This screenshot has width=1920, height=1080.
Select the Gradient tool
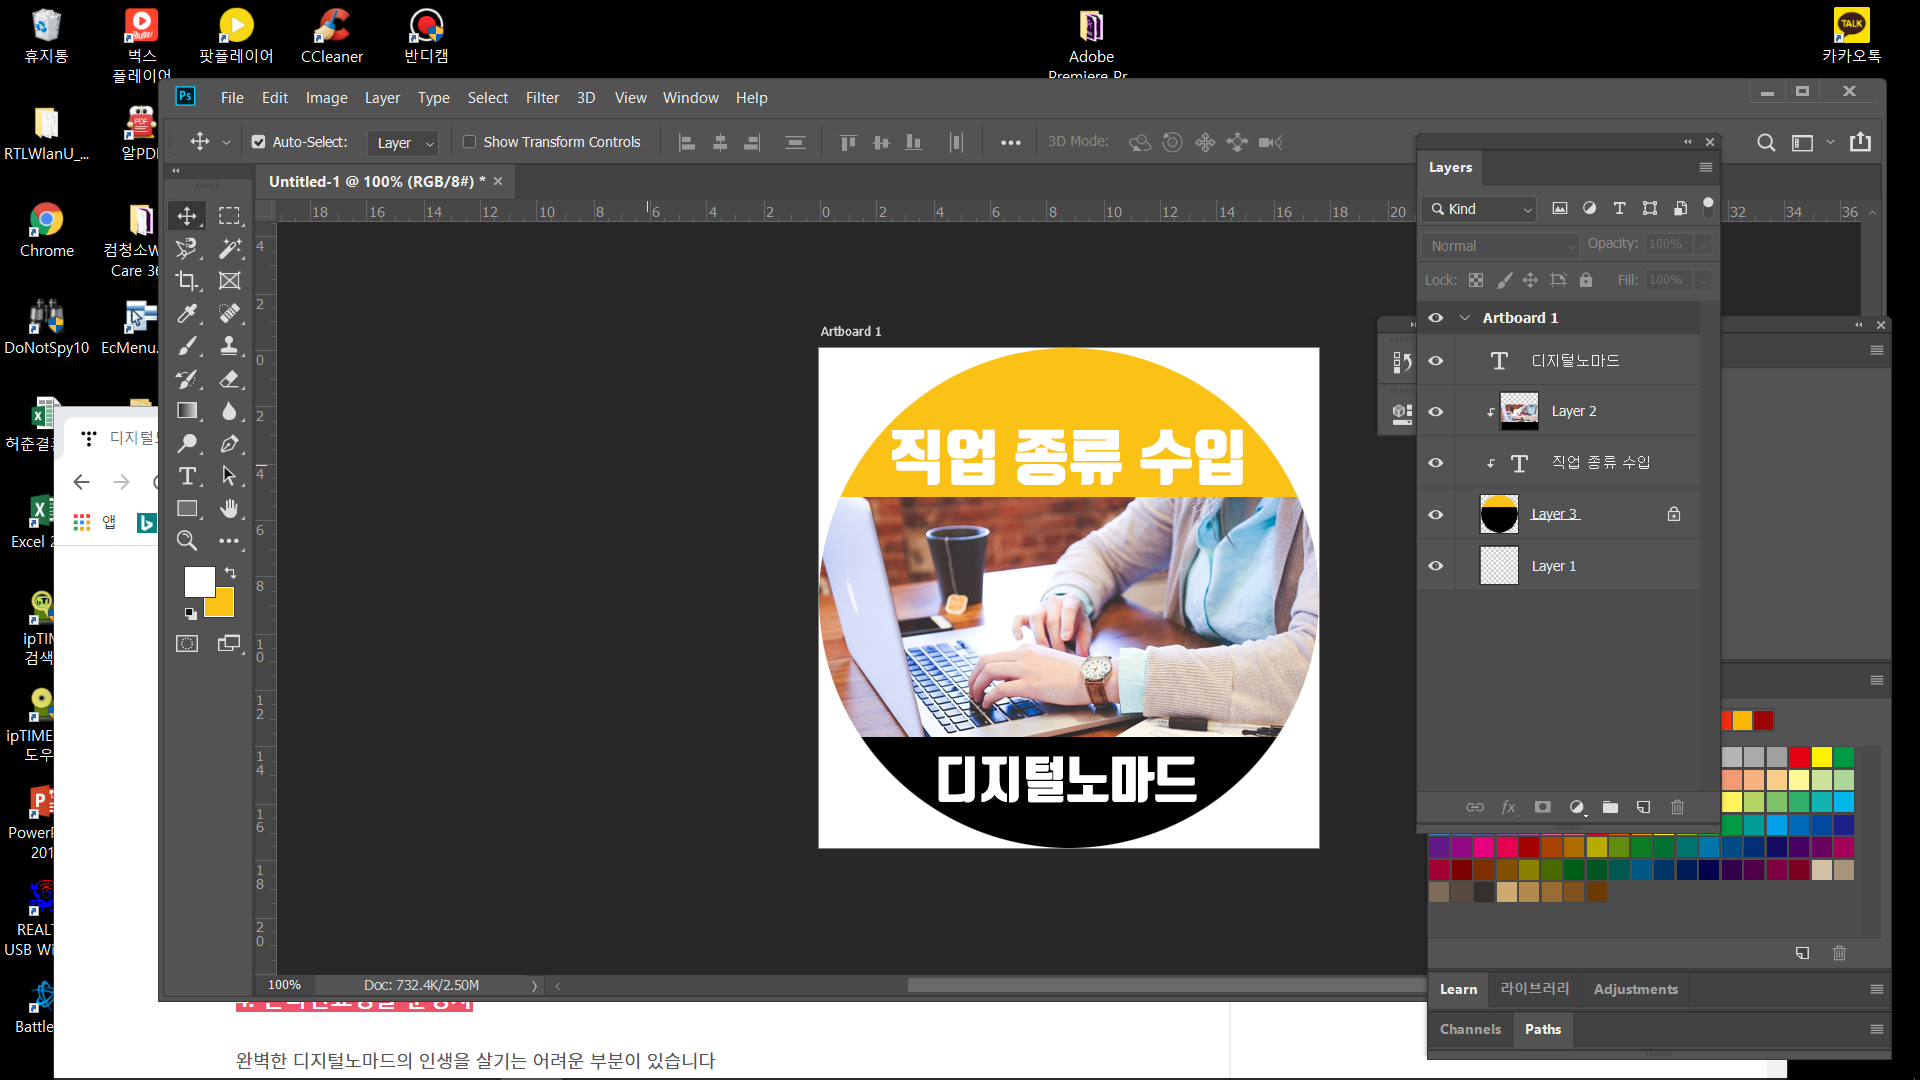(x=187, y=411)
